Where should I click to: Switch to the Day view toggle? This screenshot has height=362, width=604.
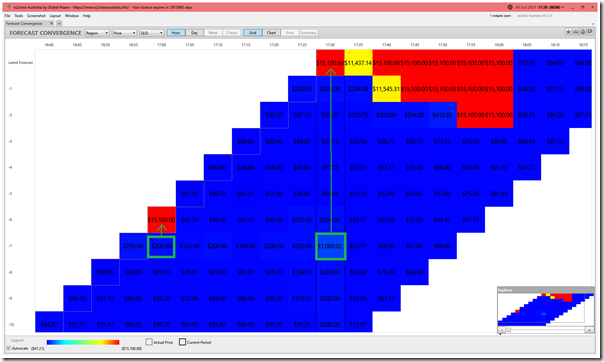pos(195,33)
